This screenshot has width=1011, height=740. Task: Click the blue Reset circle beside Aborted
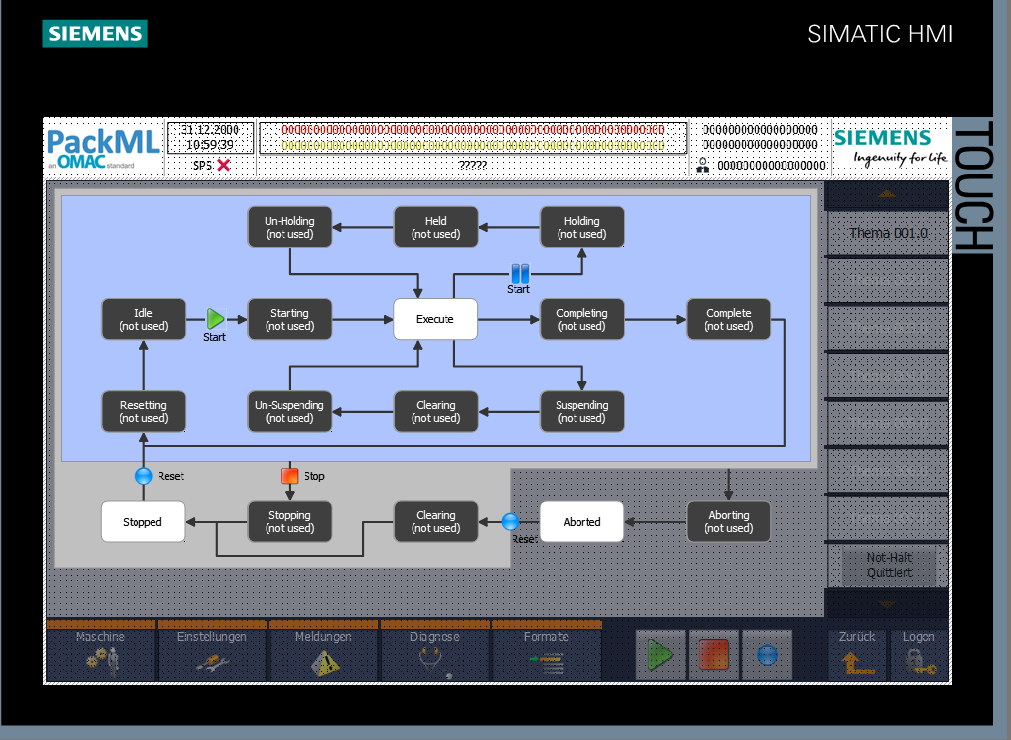510,521
